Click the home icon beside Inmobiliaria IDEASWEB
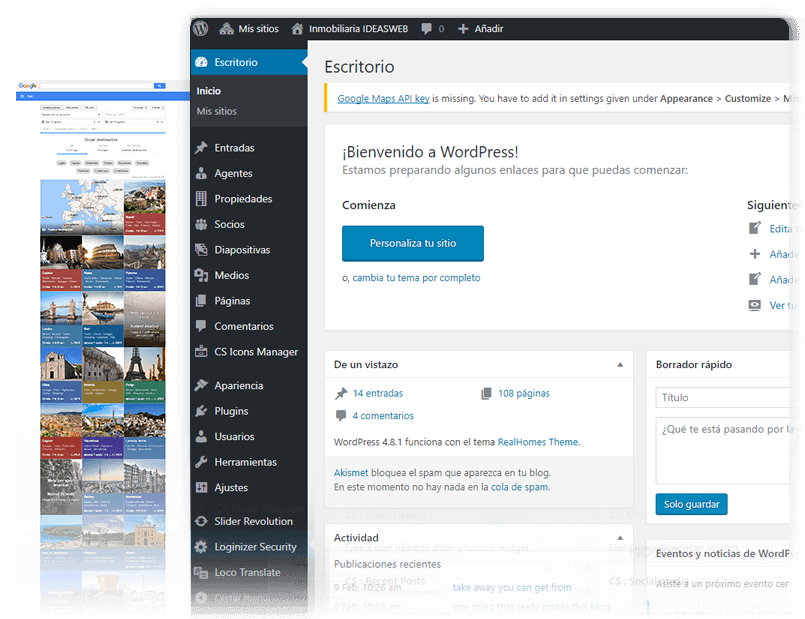 click(297, 29)
